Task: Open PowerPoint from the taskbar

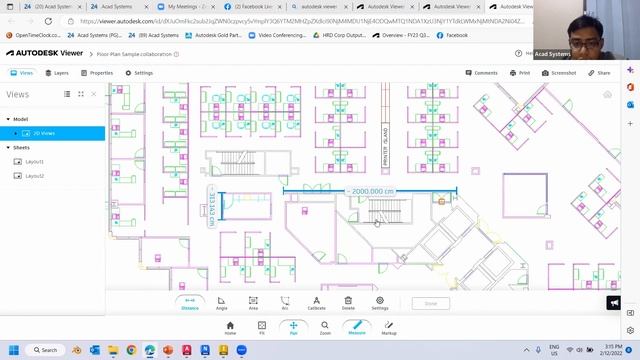Action: pos(168,350)
